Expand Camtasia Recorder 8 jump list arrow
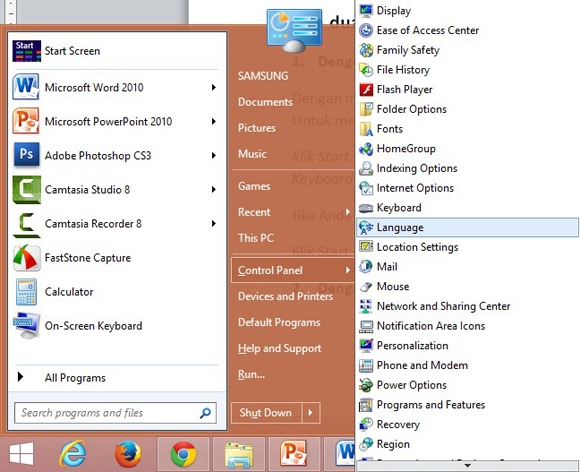The height and width of the screenshot is (472, 580). [x=213, y=223]
